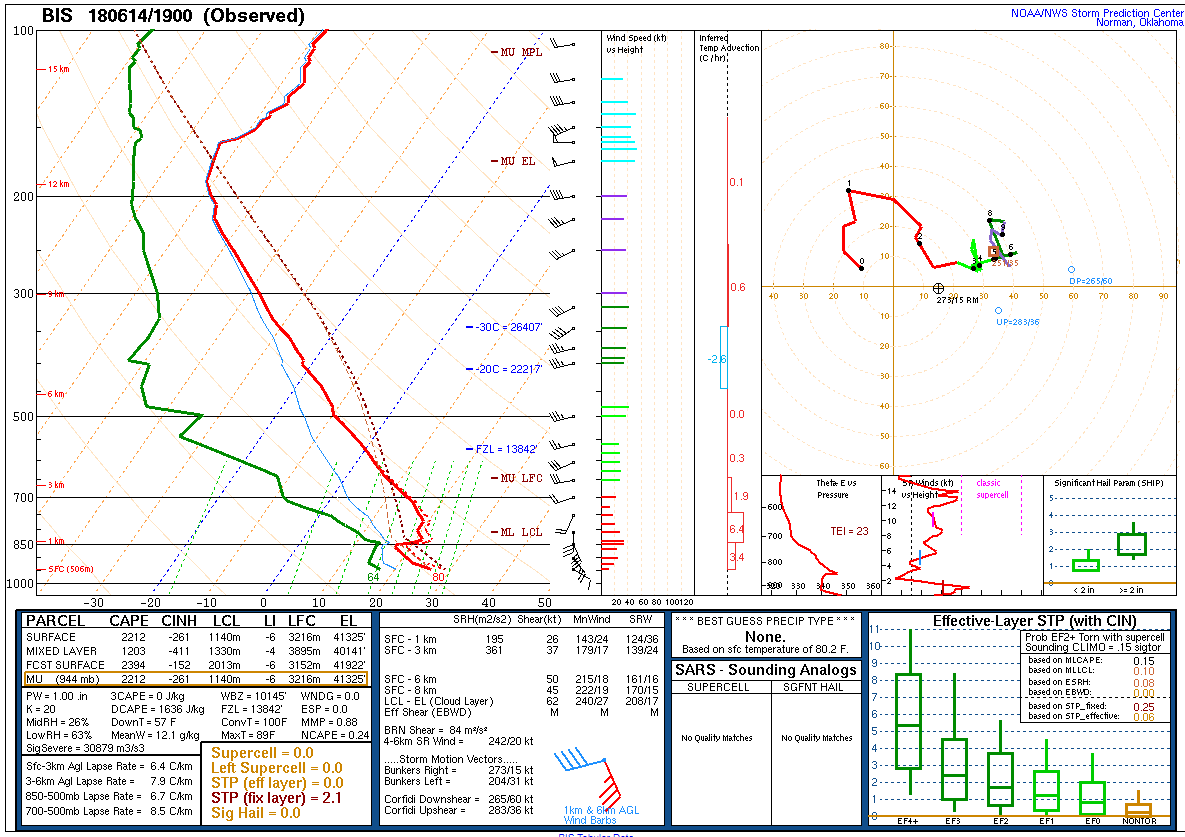The height and width of the screenshot is (837, 1185).
Task: Click the BEST GUESS PRECIP TYPE header
Action: (x=765, y=621)
